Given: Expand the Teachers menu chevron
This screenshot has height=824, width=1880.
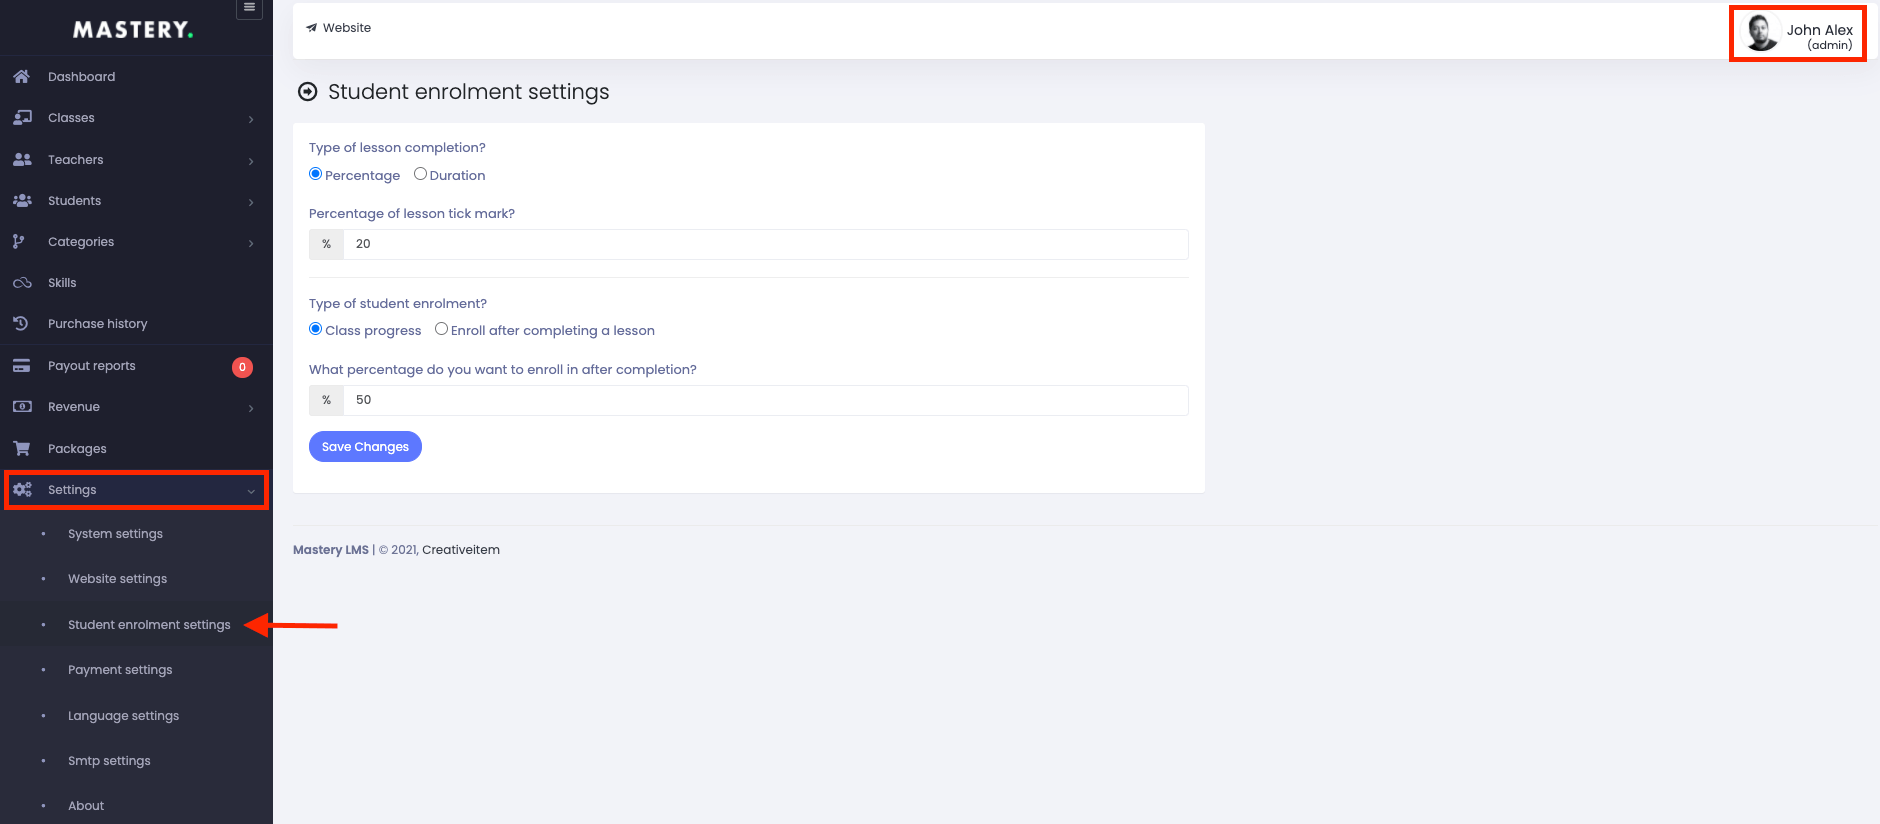Looking at the screenshot, I should [x=251, y=161].
